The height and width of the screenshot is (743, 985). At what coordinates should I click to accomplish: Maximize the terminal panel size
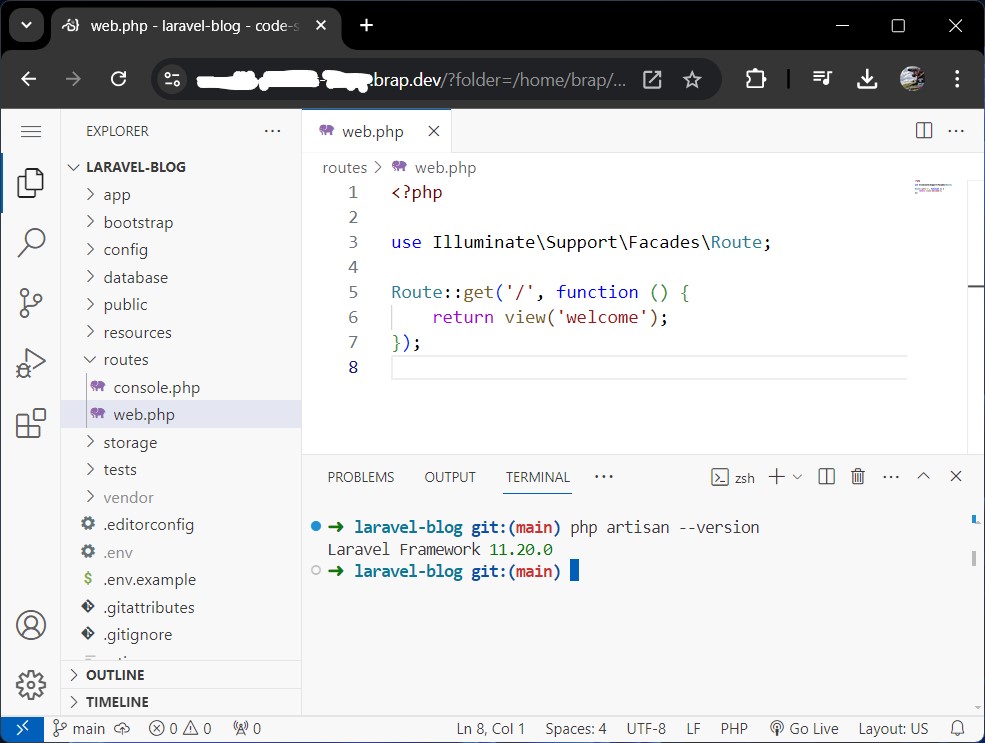pyautogui.click(x=923, y=477)
